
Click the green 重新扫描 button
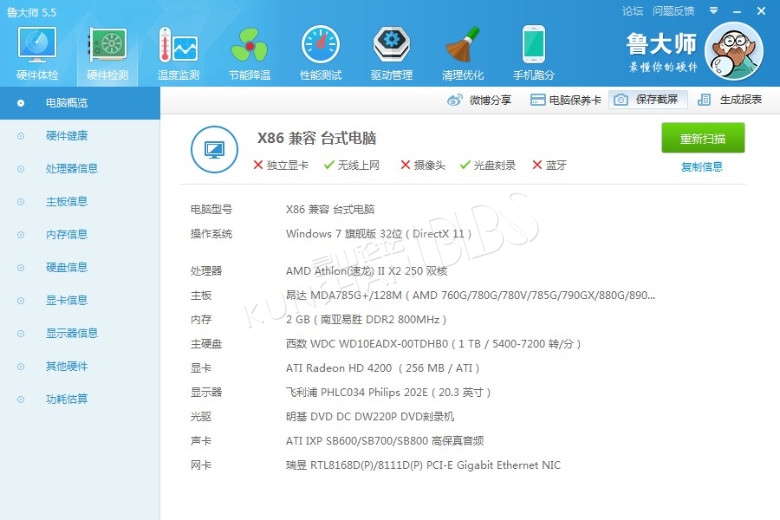click(x=703, y=138)
